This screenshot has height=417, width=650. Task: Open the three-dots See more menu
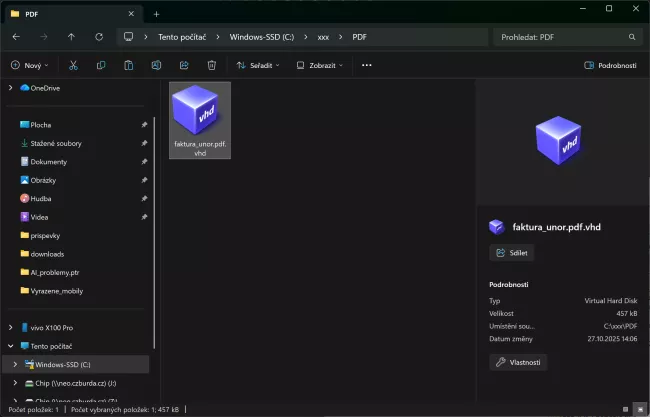366,65
